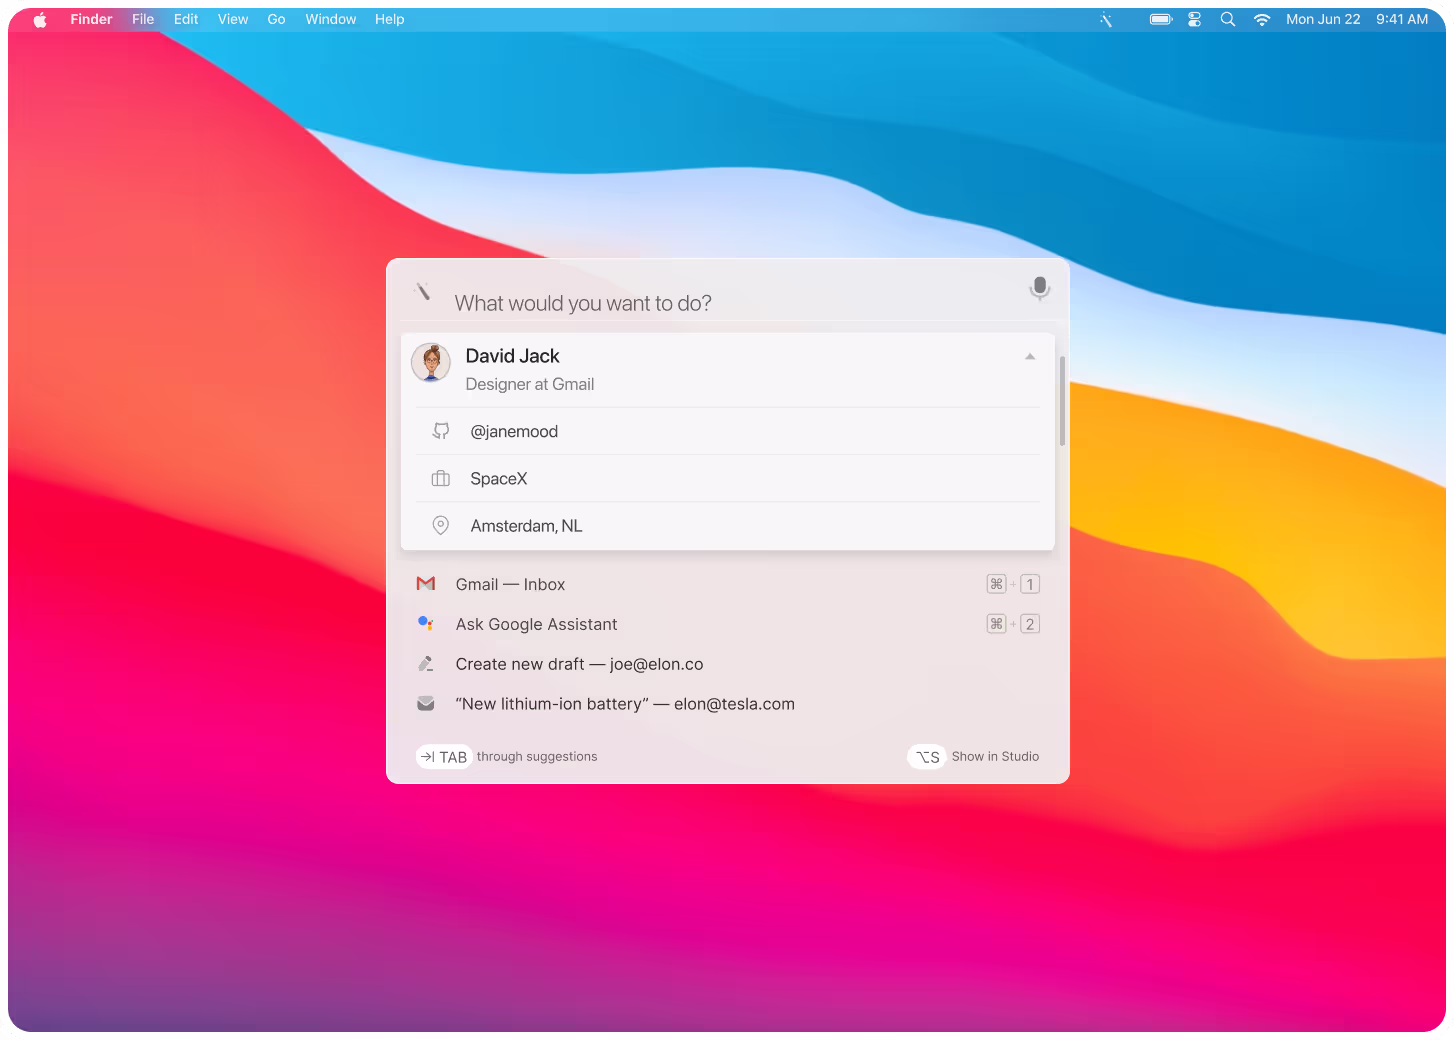The height and width of the screenshot is (1040, 1454).
Task: Click the name David Jack
Action: [512, 356]
